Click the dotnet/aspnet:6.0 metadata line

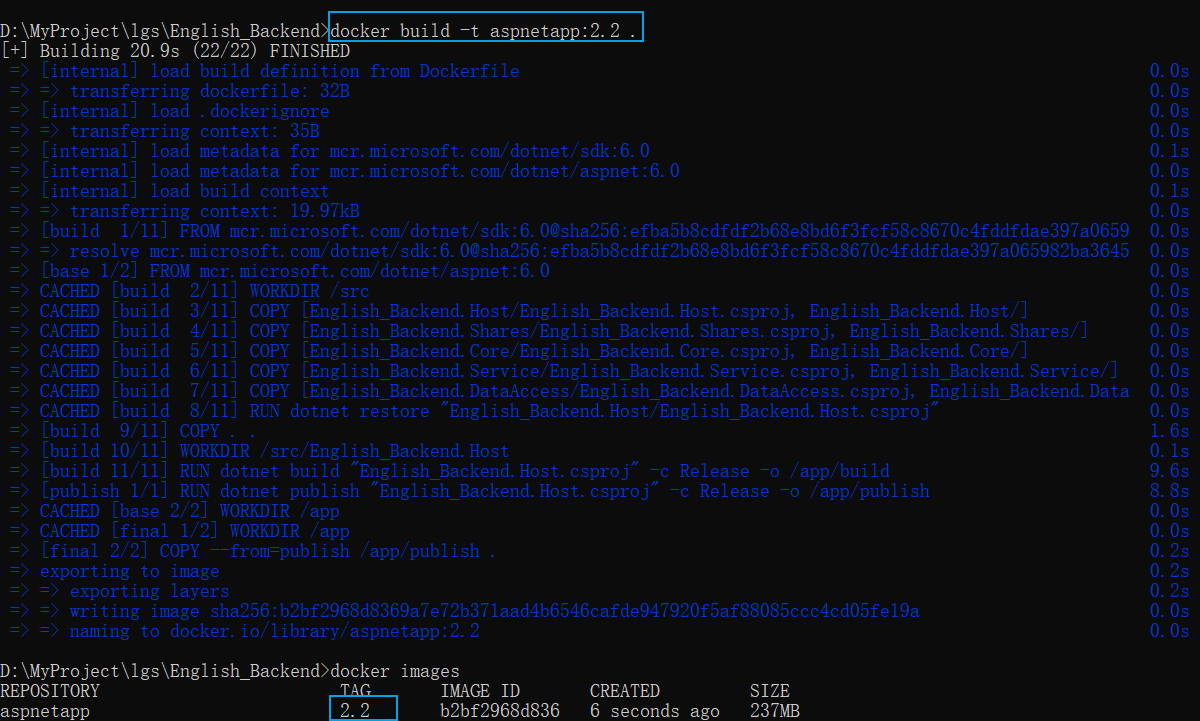[359, 171]
